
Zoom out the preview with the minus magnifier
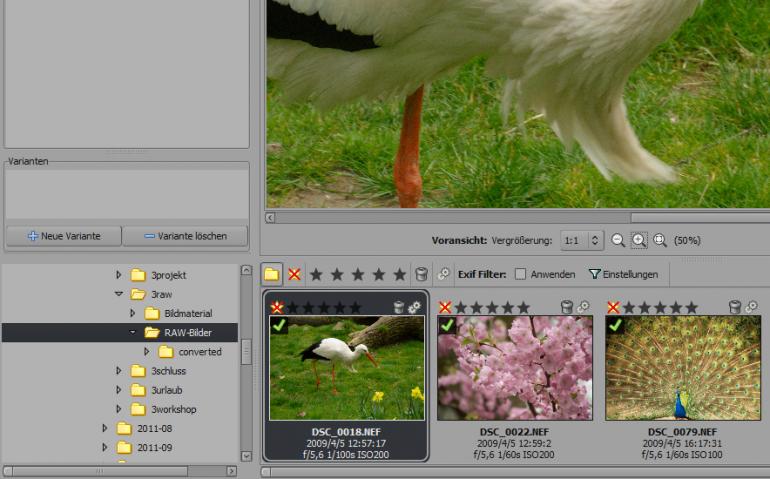coord(618,240)
